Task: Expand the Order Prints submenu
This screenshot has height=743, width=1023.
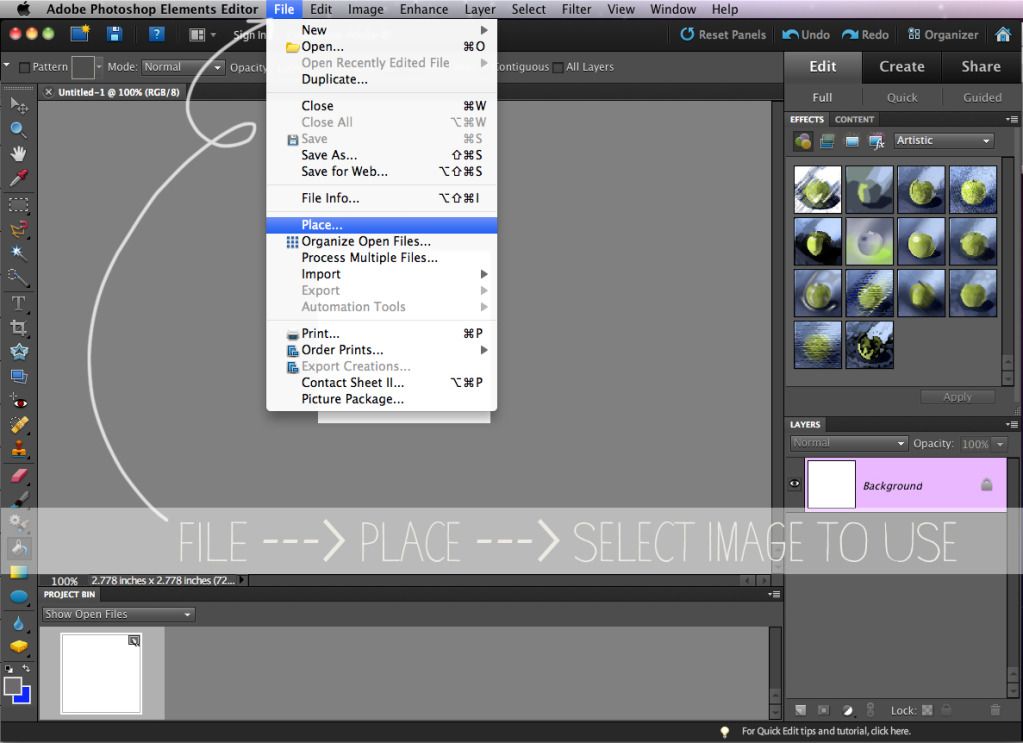Action: click(x=382, y=350)
